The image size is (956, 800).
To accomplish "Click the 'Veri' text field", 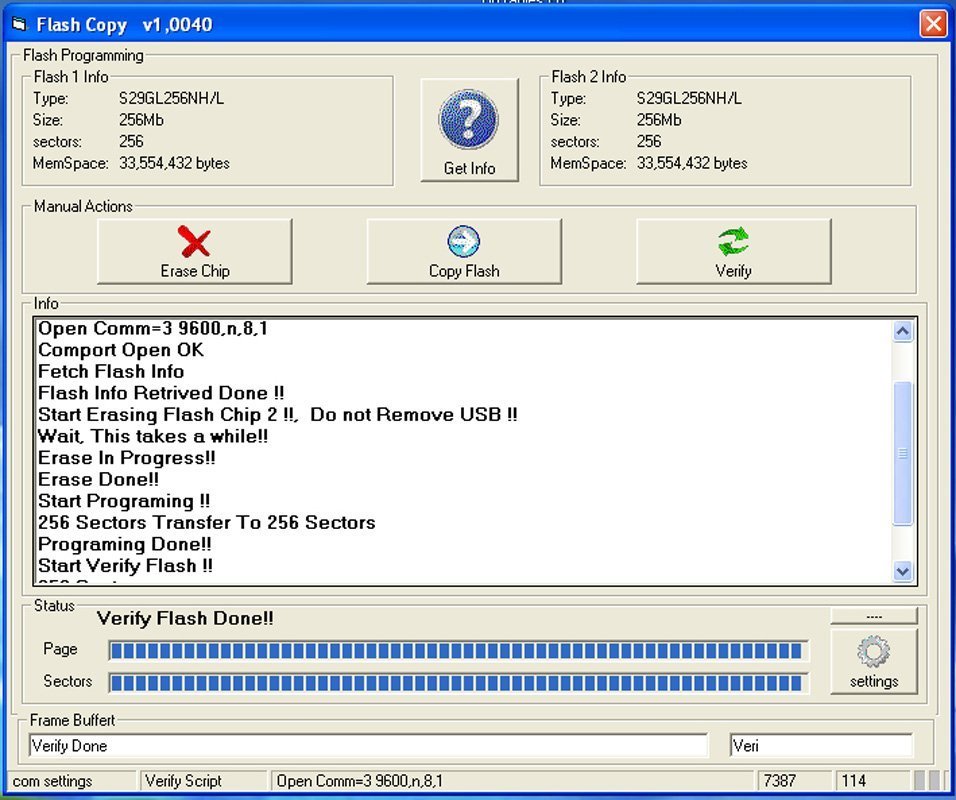I will coord(820,746).
